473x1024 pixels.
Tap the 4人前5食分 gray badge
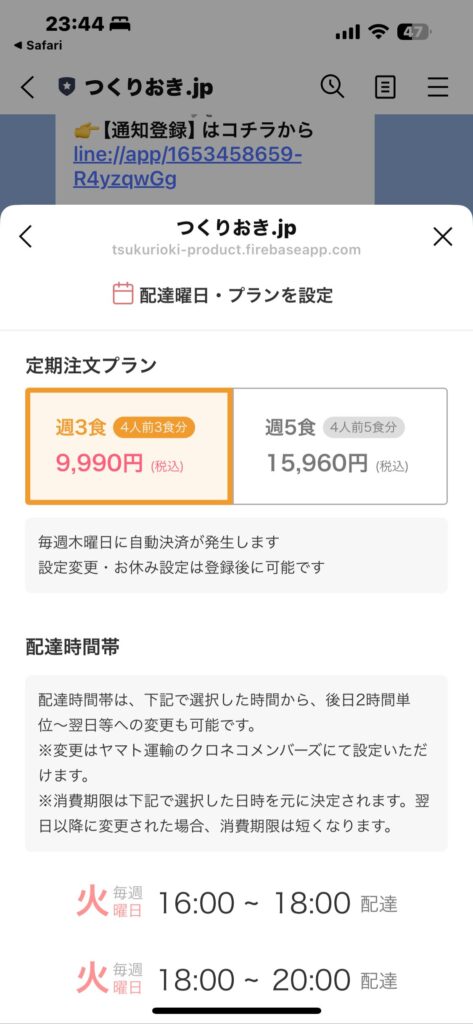click(363, 428)
